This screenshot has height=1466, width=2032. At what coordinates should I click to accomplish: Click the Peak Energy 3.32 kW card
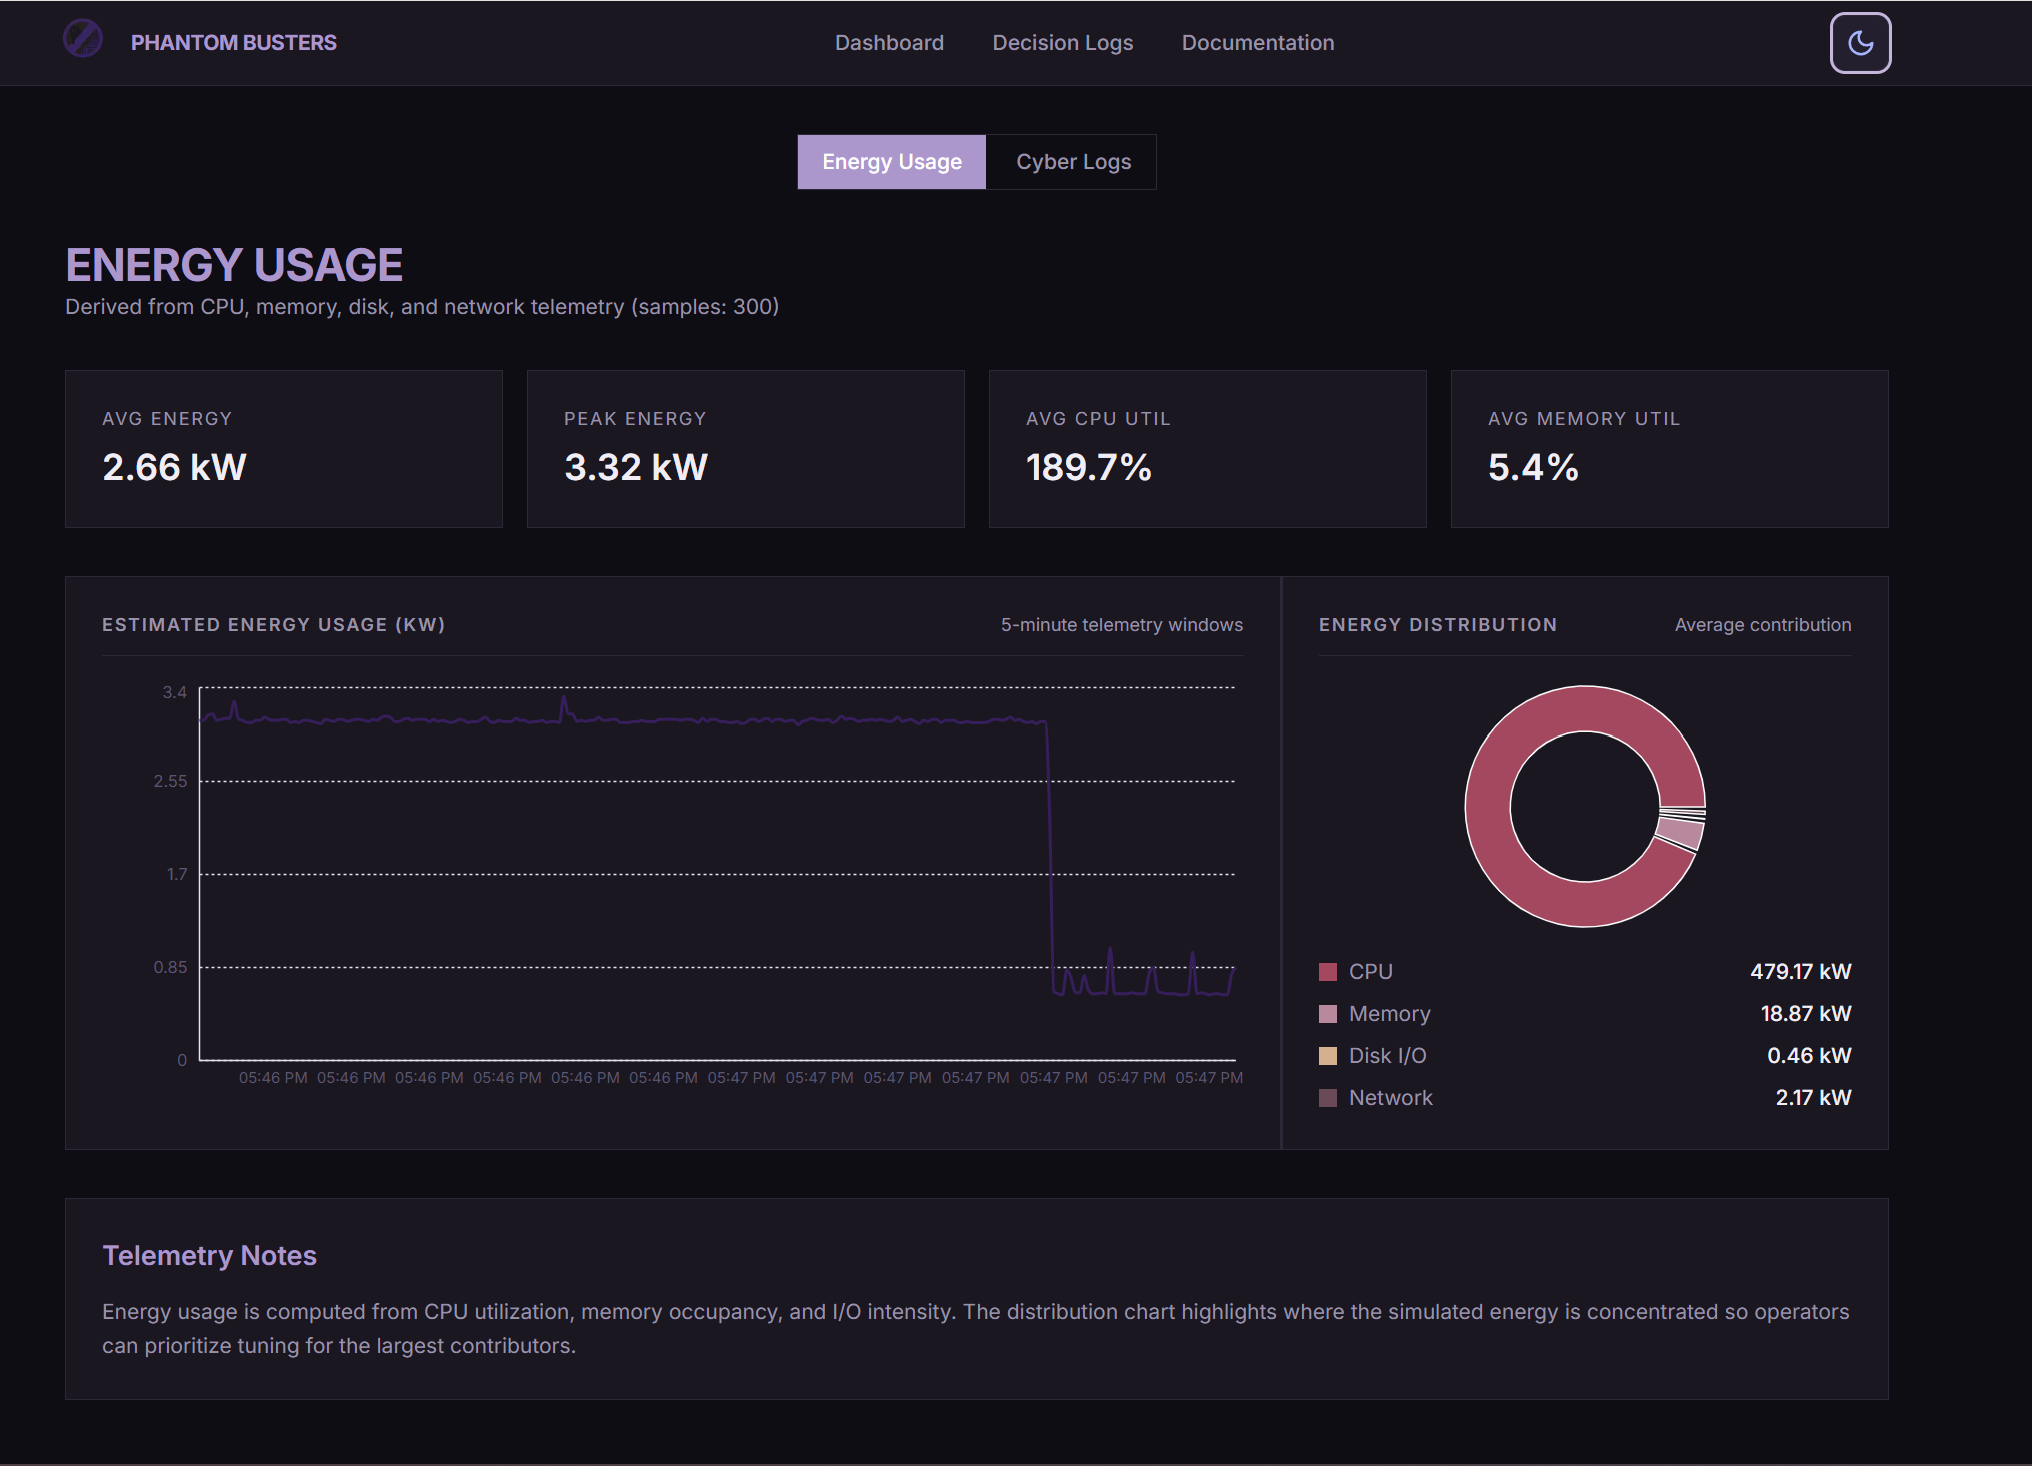point(745,449)
